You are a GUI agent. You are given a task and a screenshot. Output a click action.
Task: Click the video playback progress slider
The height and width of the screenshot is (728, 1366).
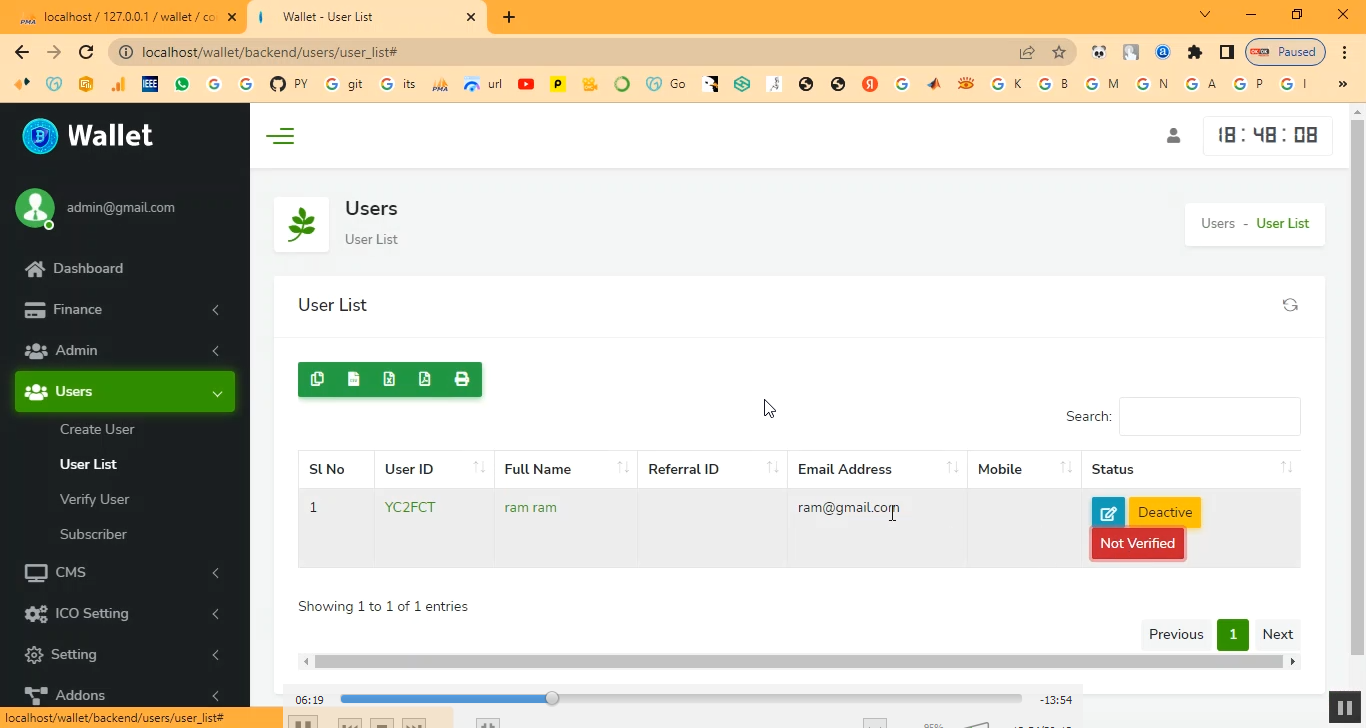tap(680, 699)
